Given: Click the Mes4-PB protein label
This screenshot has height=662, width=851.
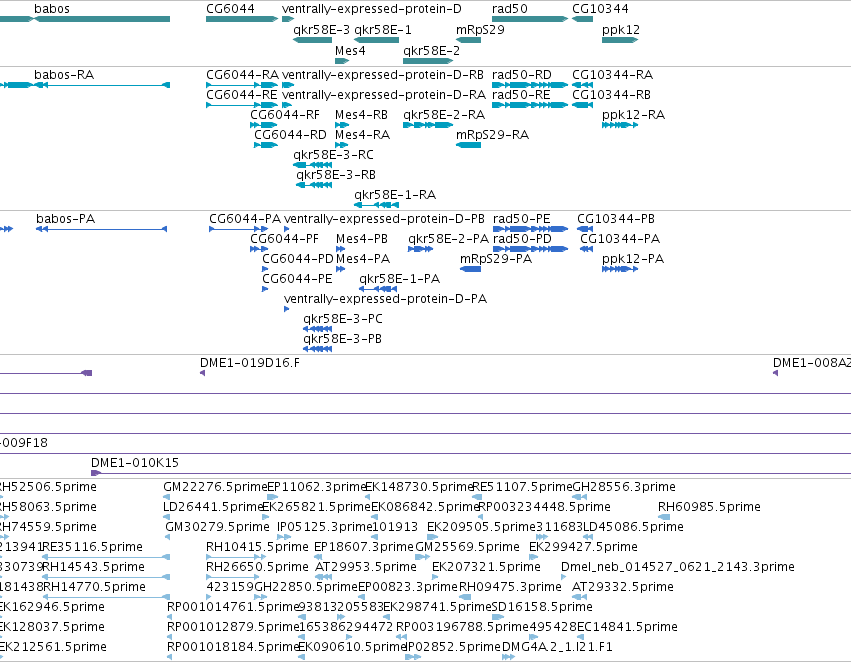Looking at the screenshot, I should coord(362,239).
